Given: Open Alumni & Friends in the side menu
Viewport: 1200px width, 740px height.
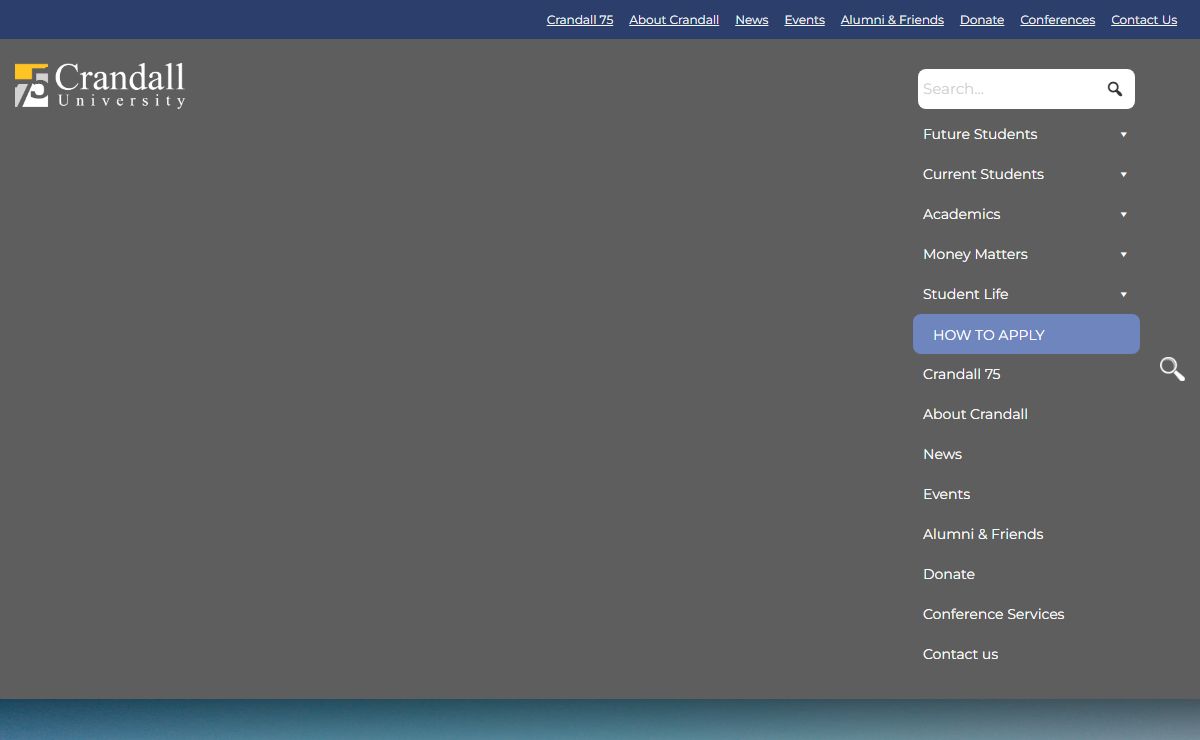Looking at the screenshot, I should pyautogui.click(x=983, y=534).
